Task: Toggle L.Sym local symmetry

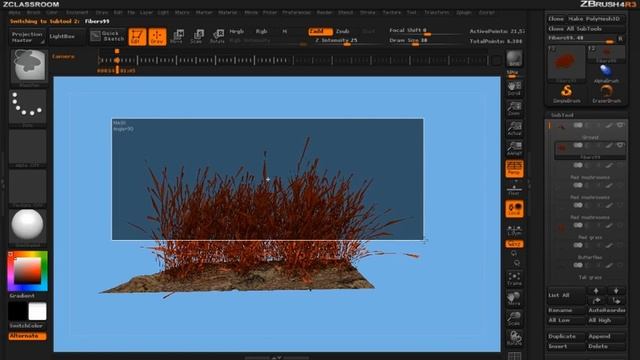Action: [514, 230]
